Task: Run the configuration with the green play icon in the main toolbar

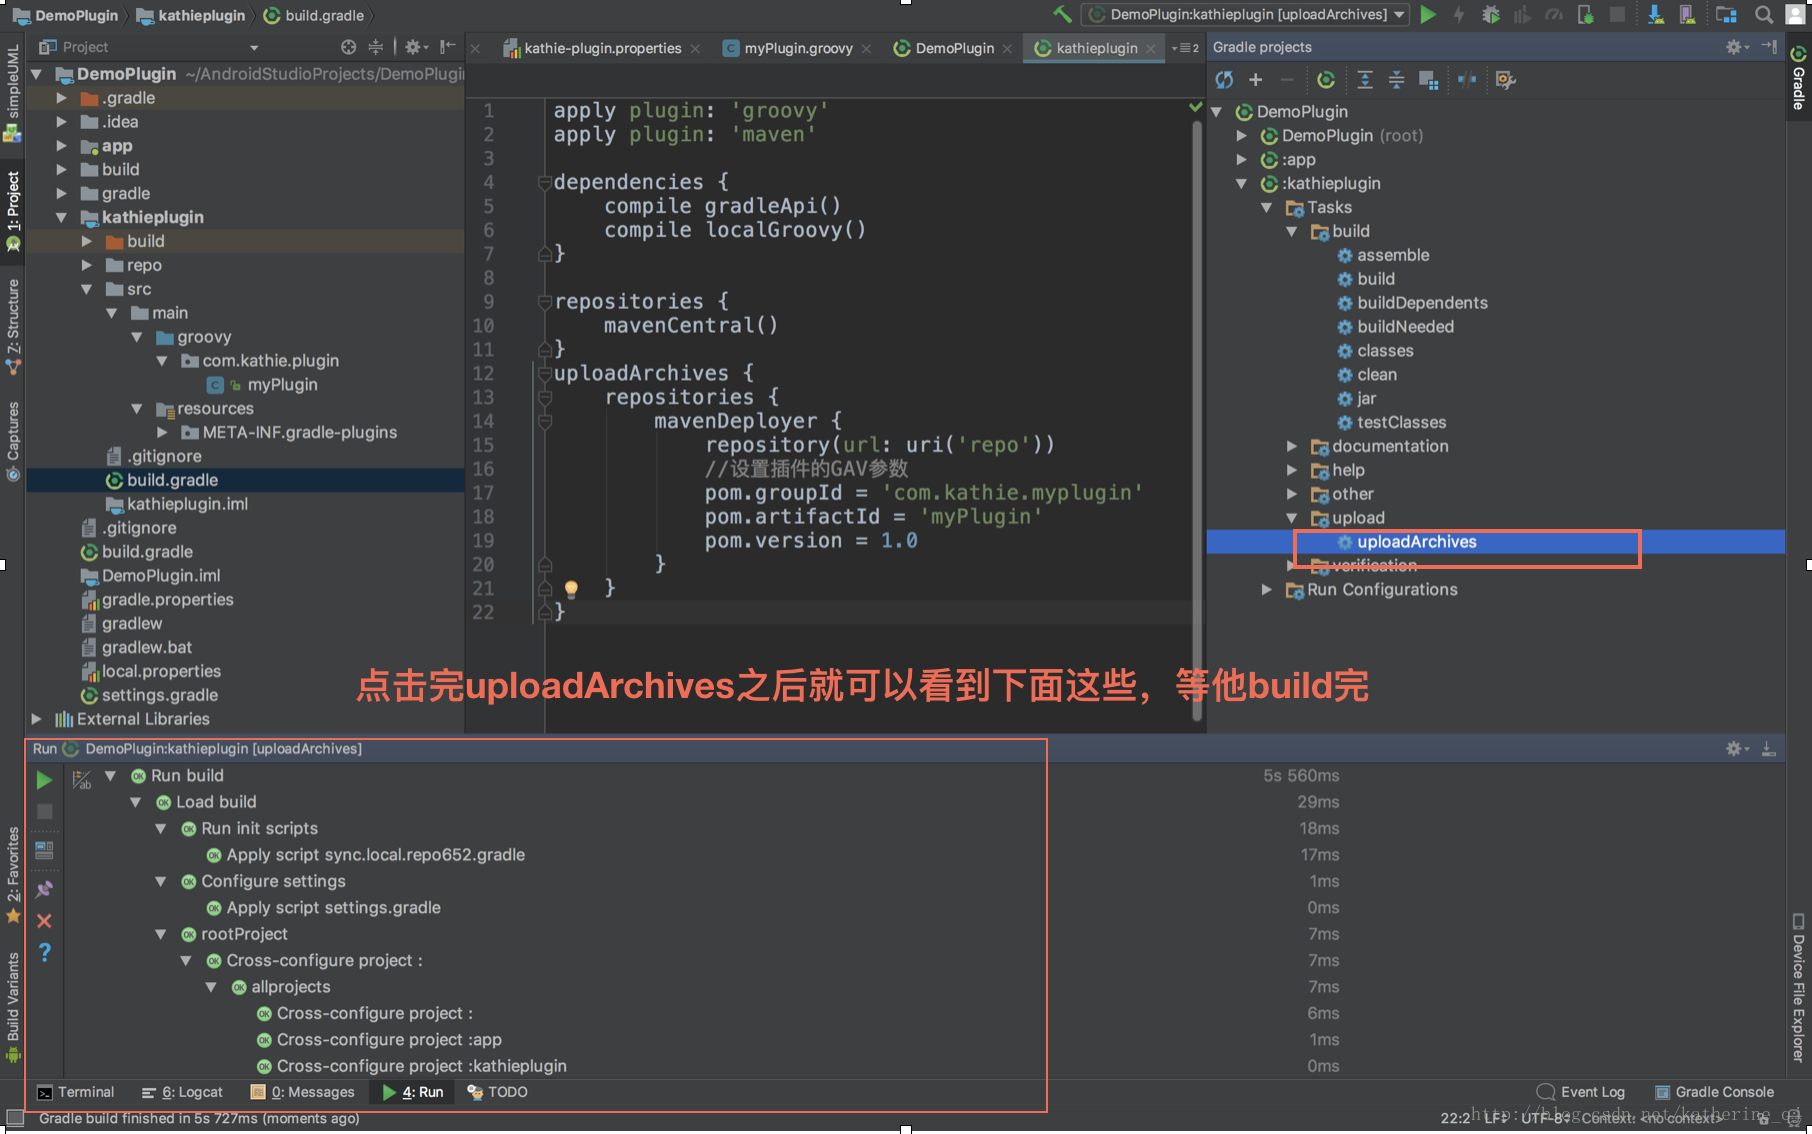Action: pos(1428,15)
